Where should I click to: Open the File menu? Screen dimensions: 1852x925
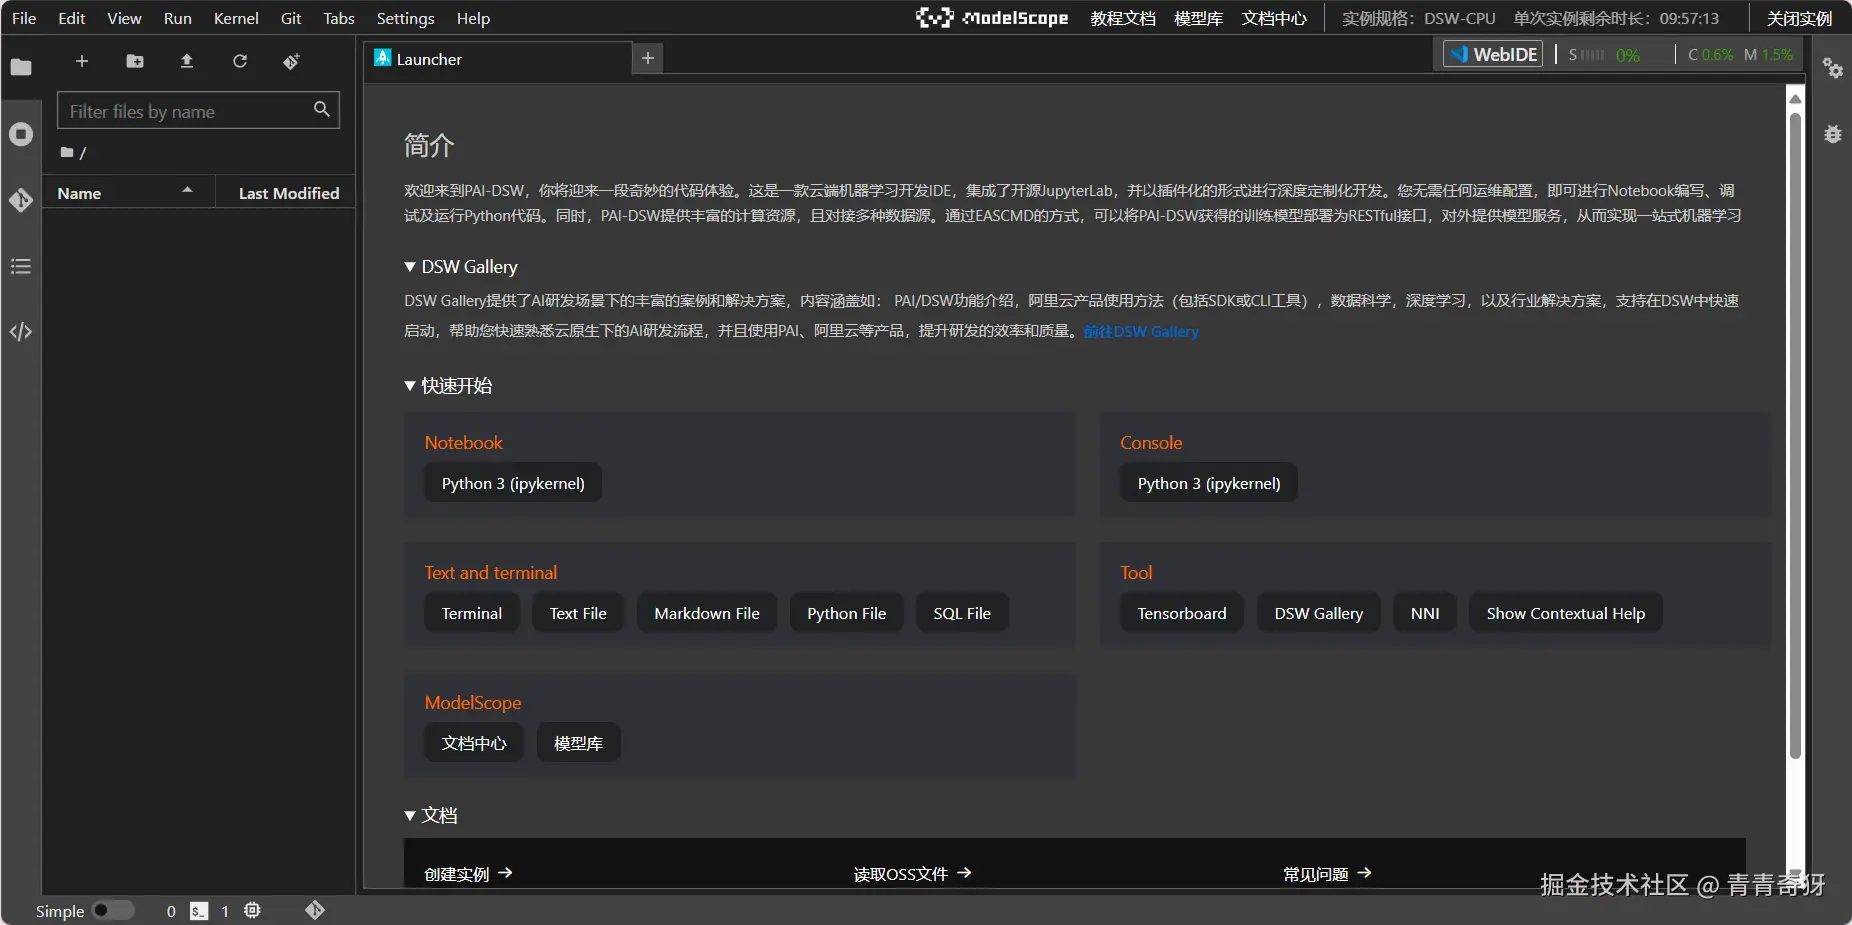pos(24,18)
